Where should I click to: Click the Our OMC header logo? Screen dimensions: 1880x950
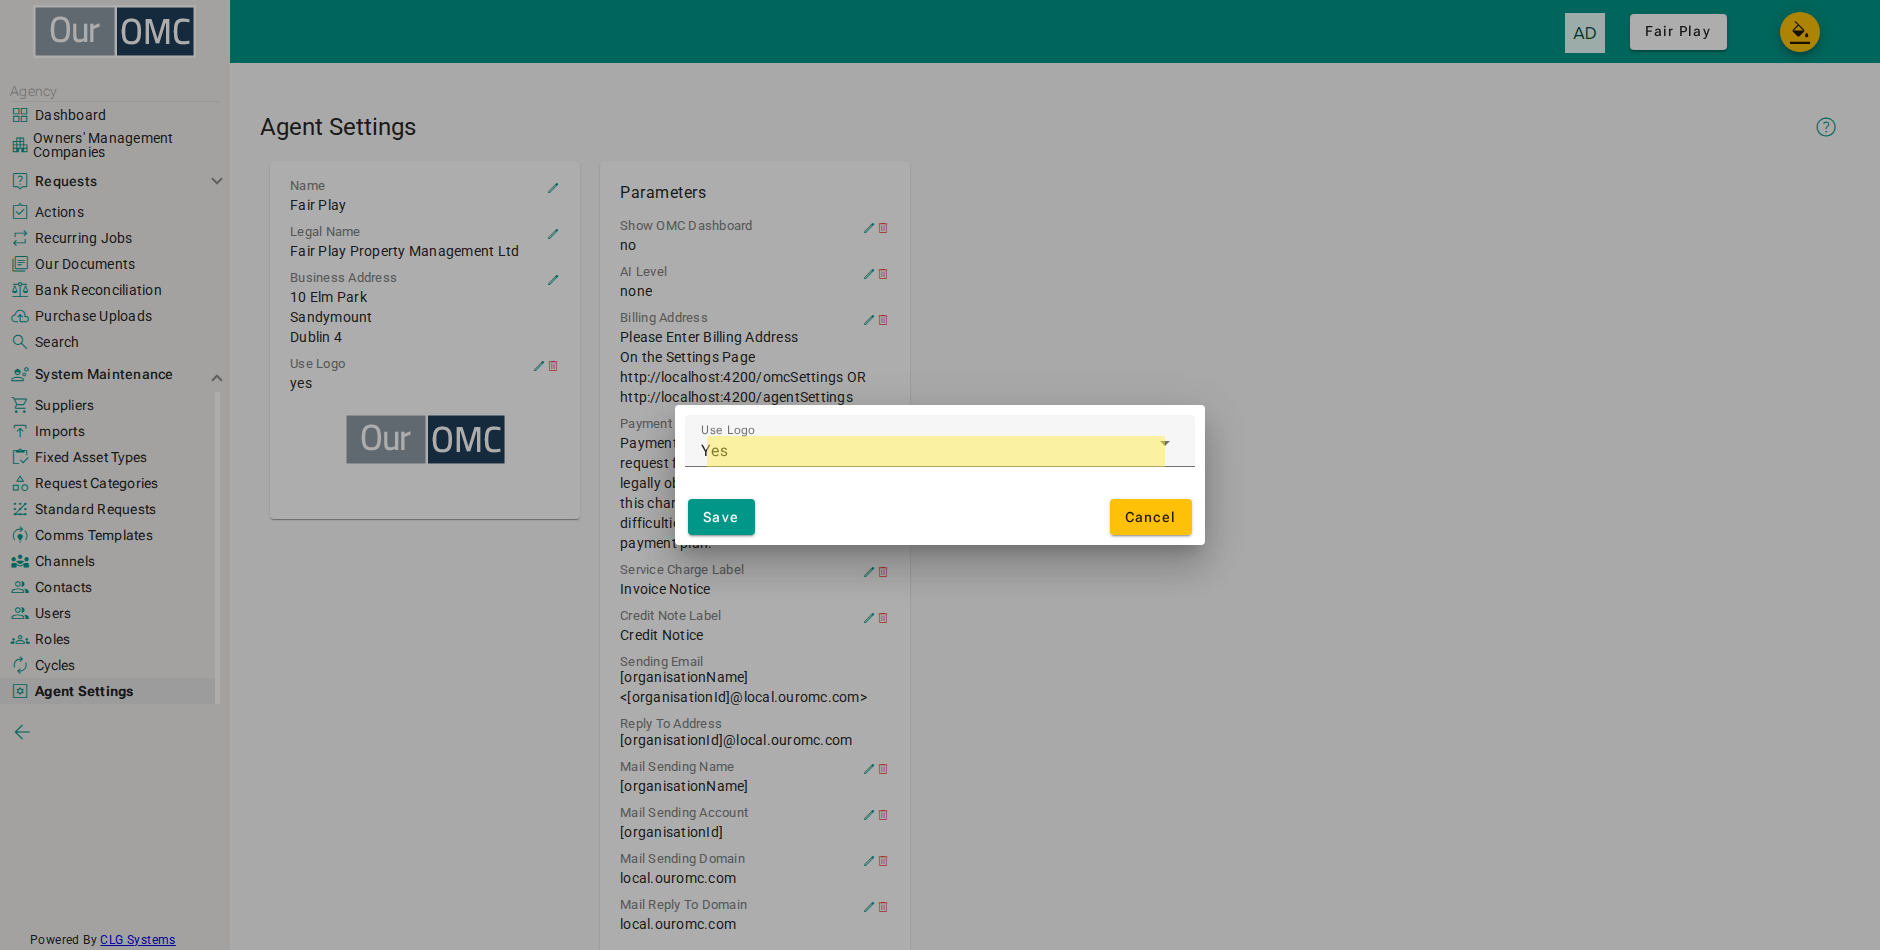click(115, 31)
